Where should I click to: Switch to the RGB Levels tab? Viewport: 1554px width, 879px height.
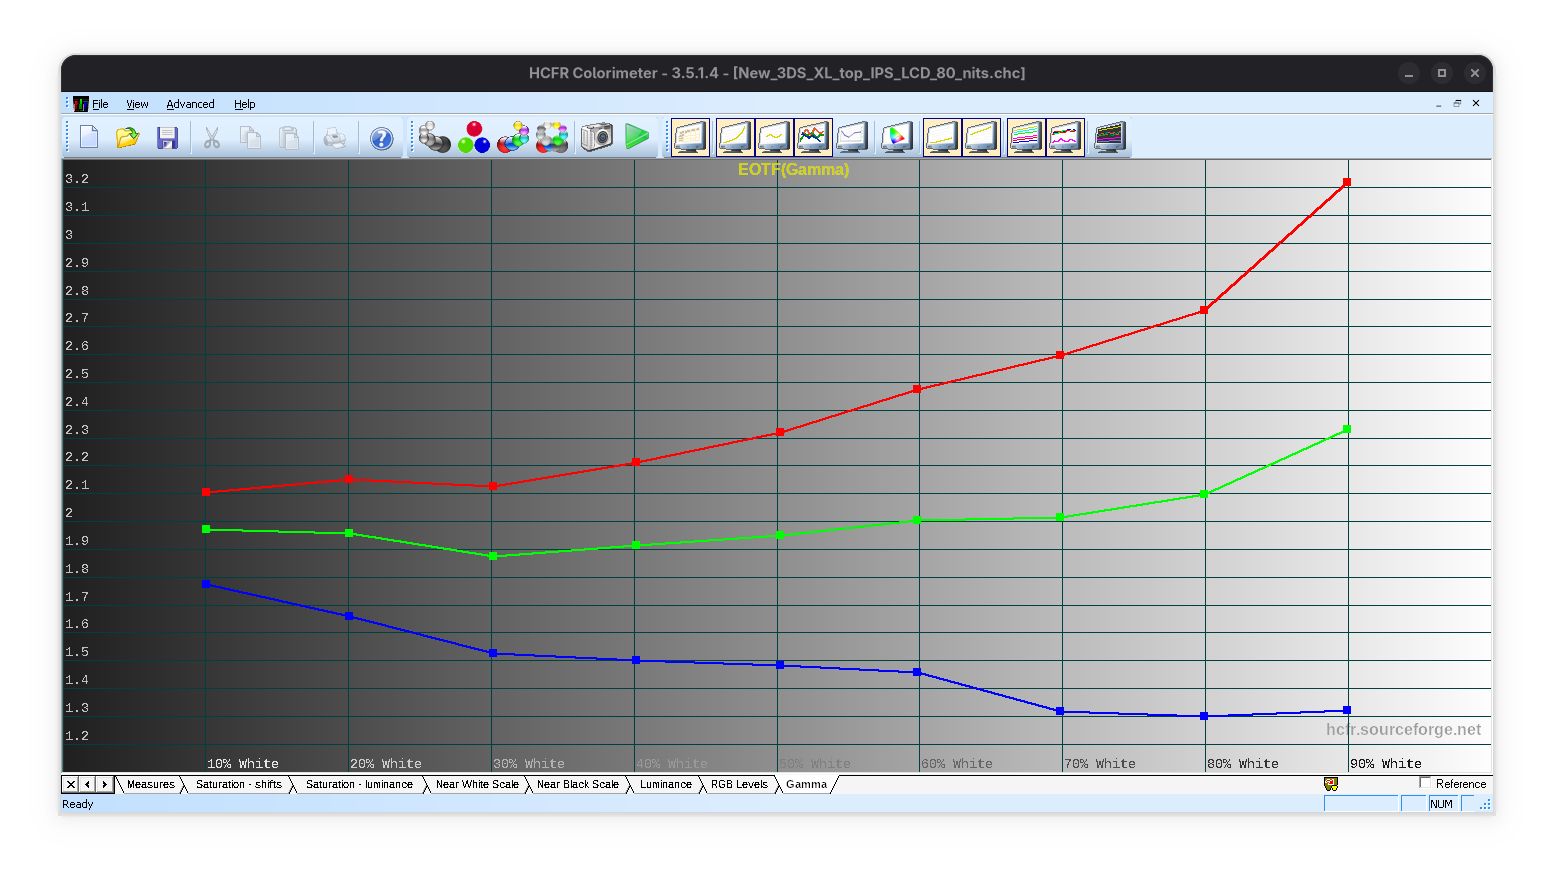(x=739, y=785)
